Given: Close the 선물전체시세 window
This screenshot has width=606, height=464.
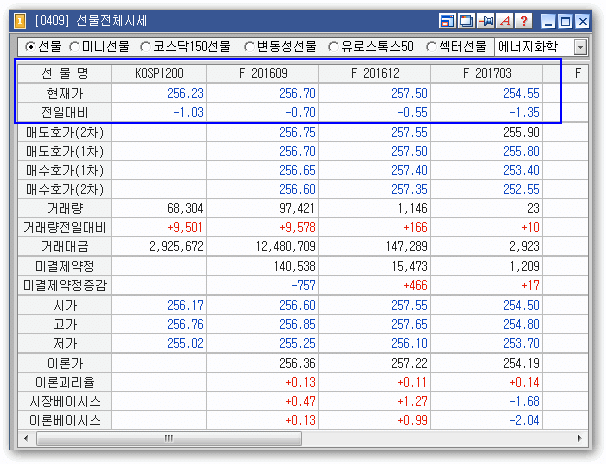Looking at the screenshot, I should (582, 21).
